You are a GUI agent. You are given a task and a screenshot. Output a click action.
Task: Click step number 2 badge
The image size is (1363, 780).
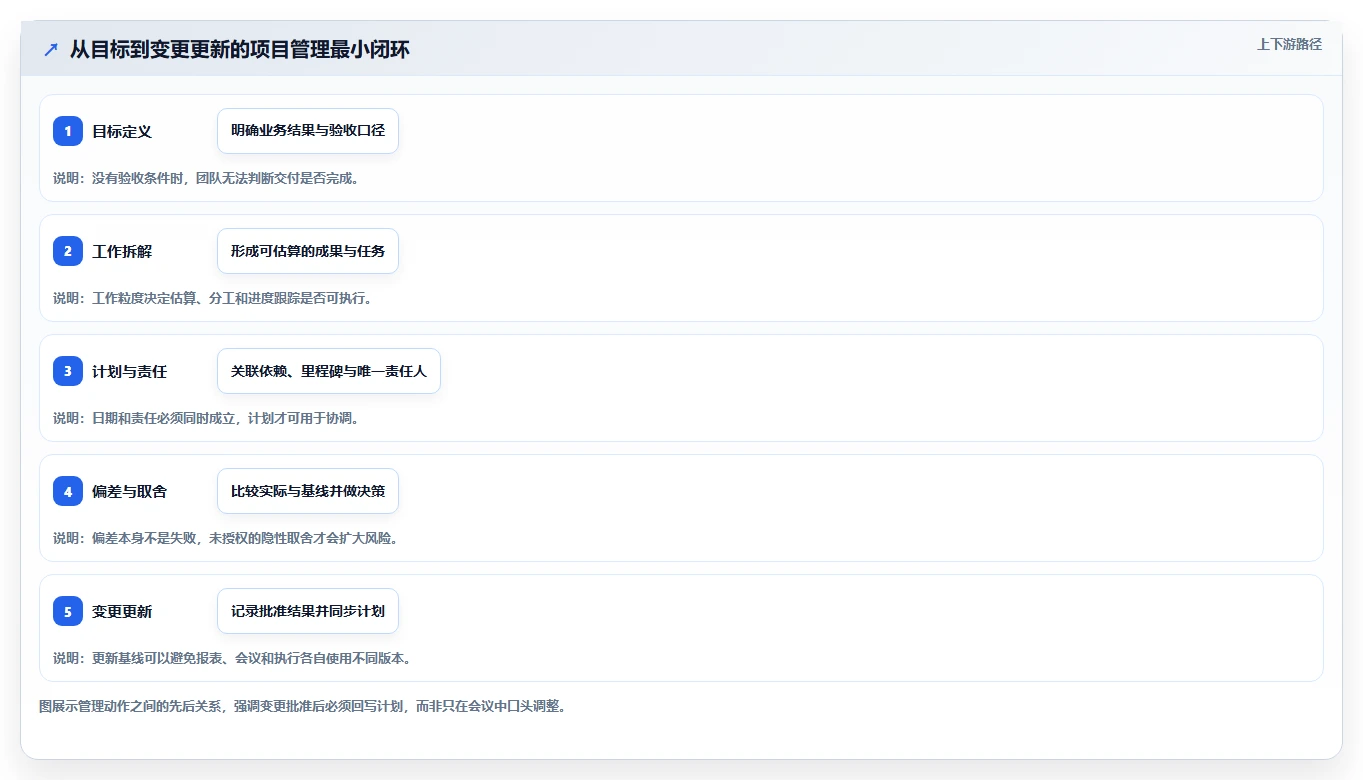68,251
